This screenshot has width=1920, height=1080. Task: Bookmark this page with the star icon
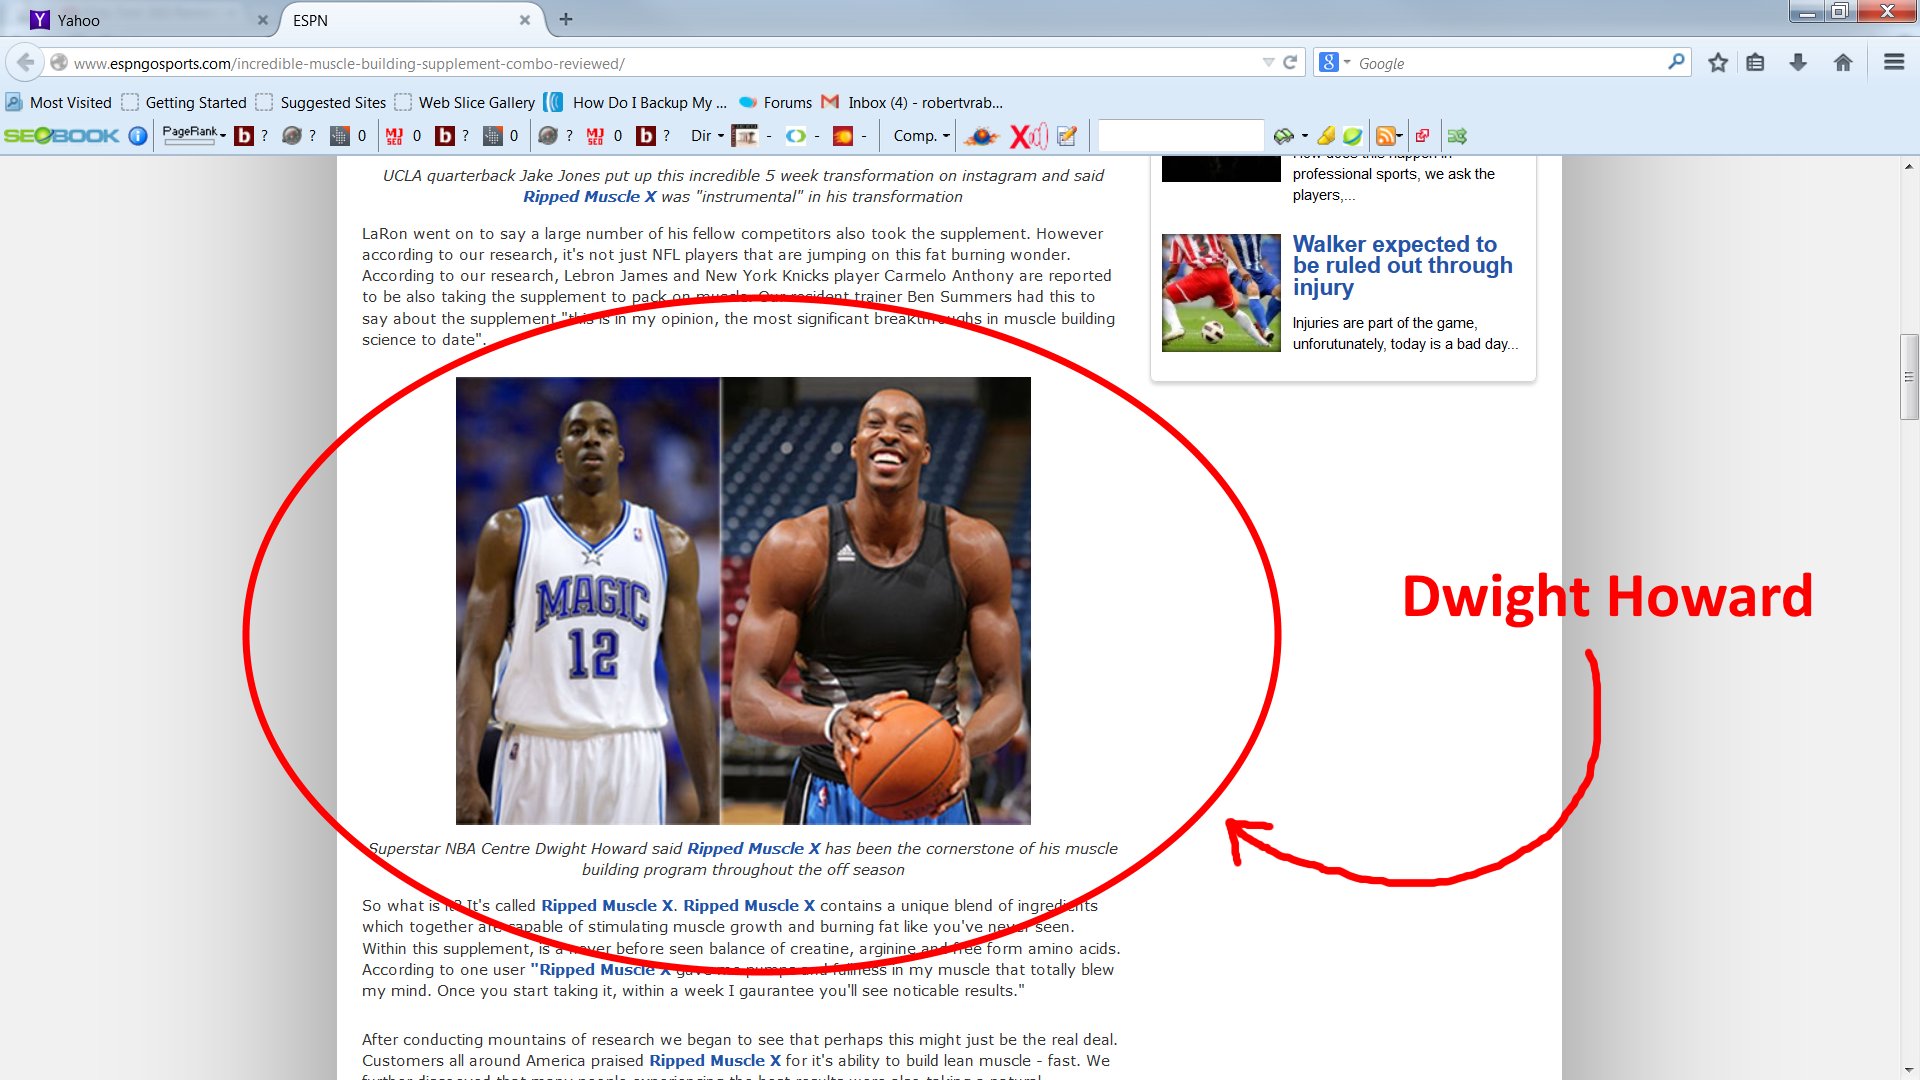[1718, 63]
